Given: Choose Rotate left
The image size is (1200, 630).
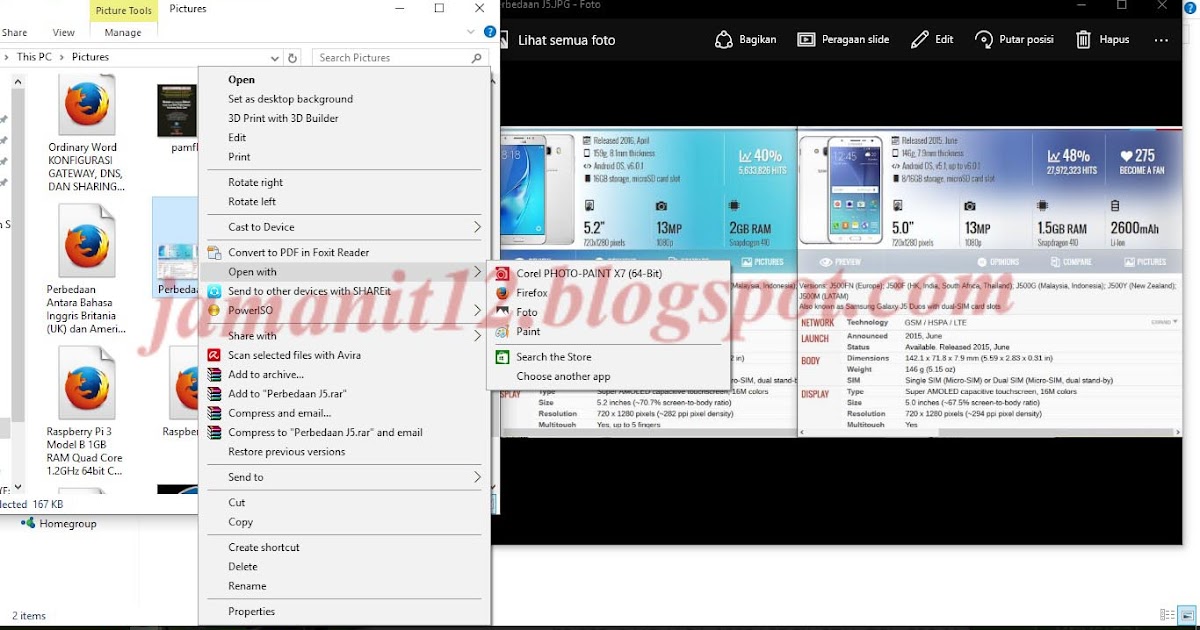Looking at the screenshot, I should (x=252, y=202).
